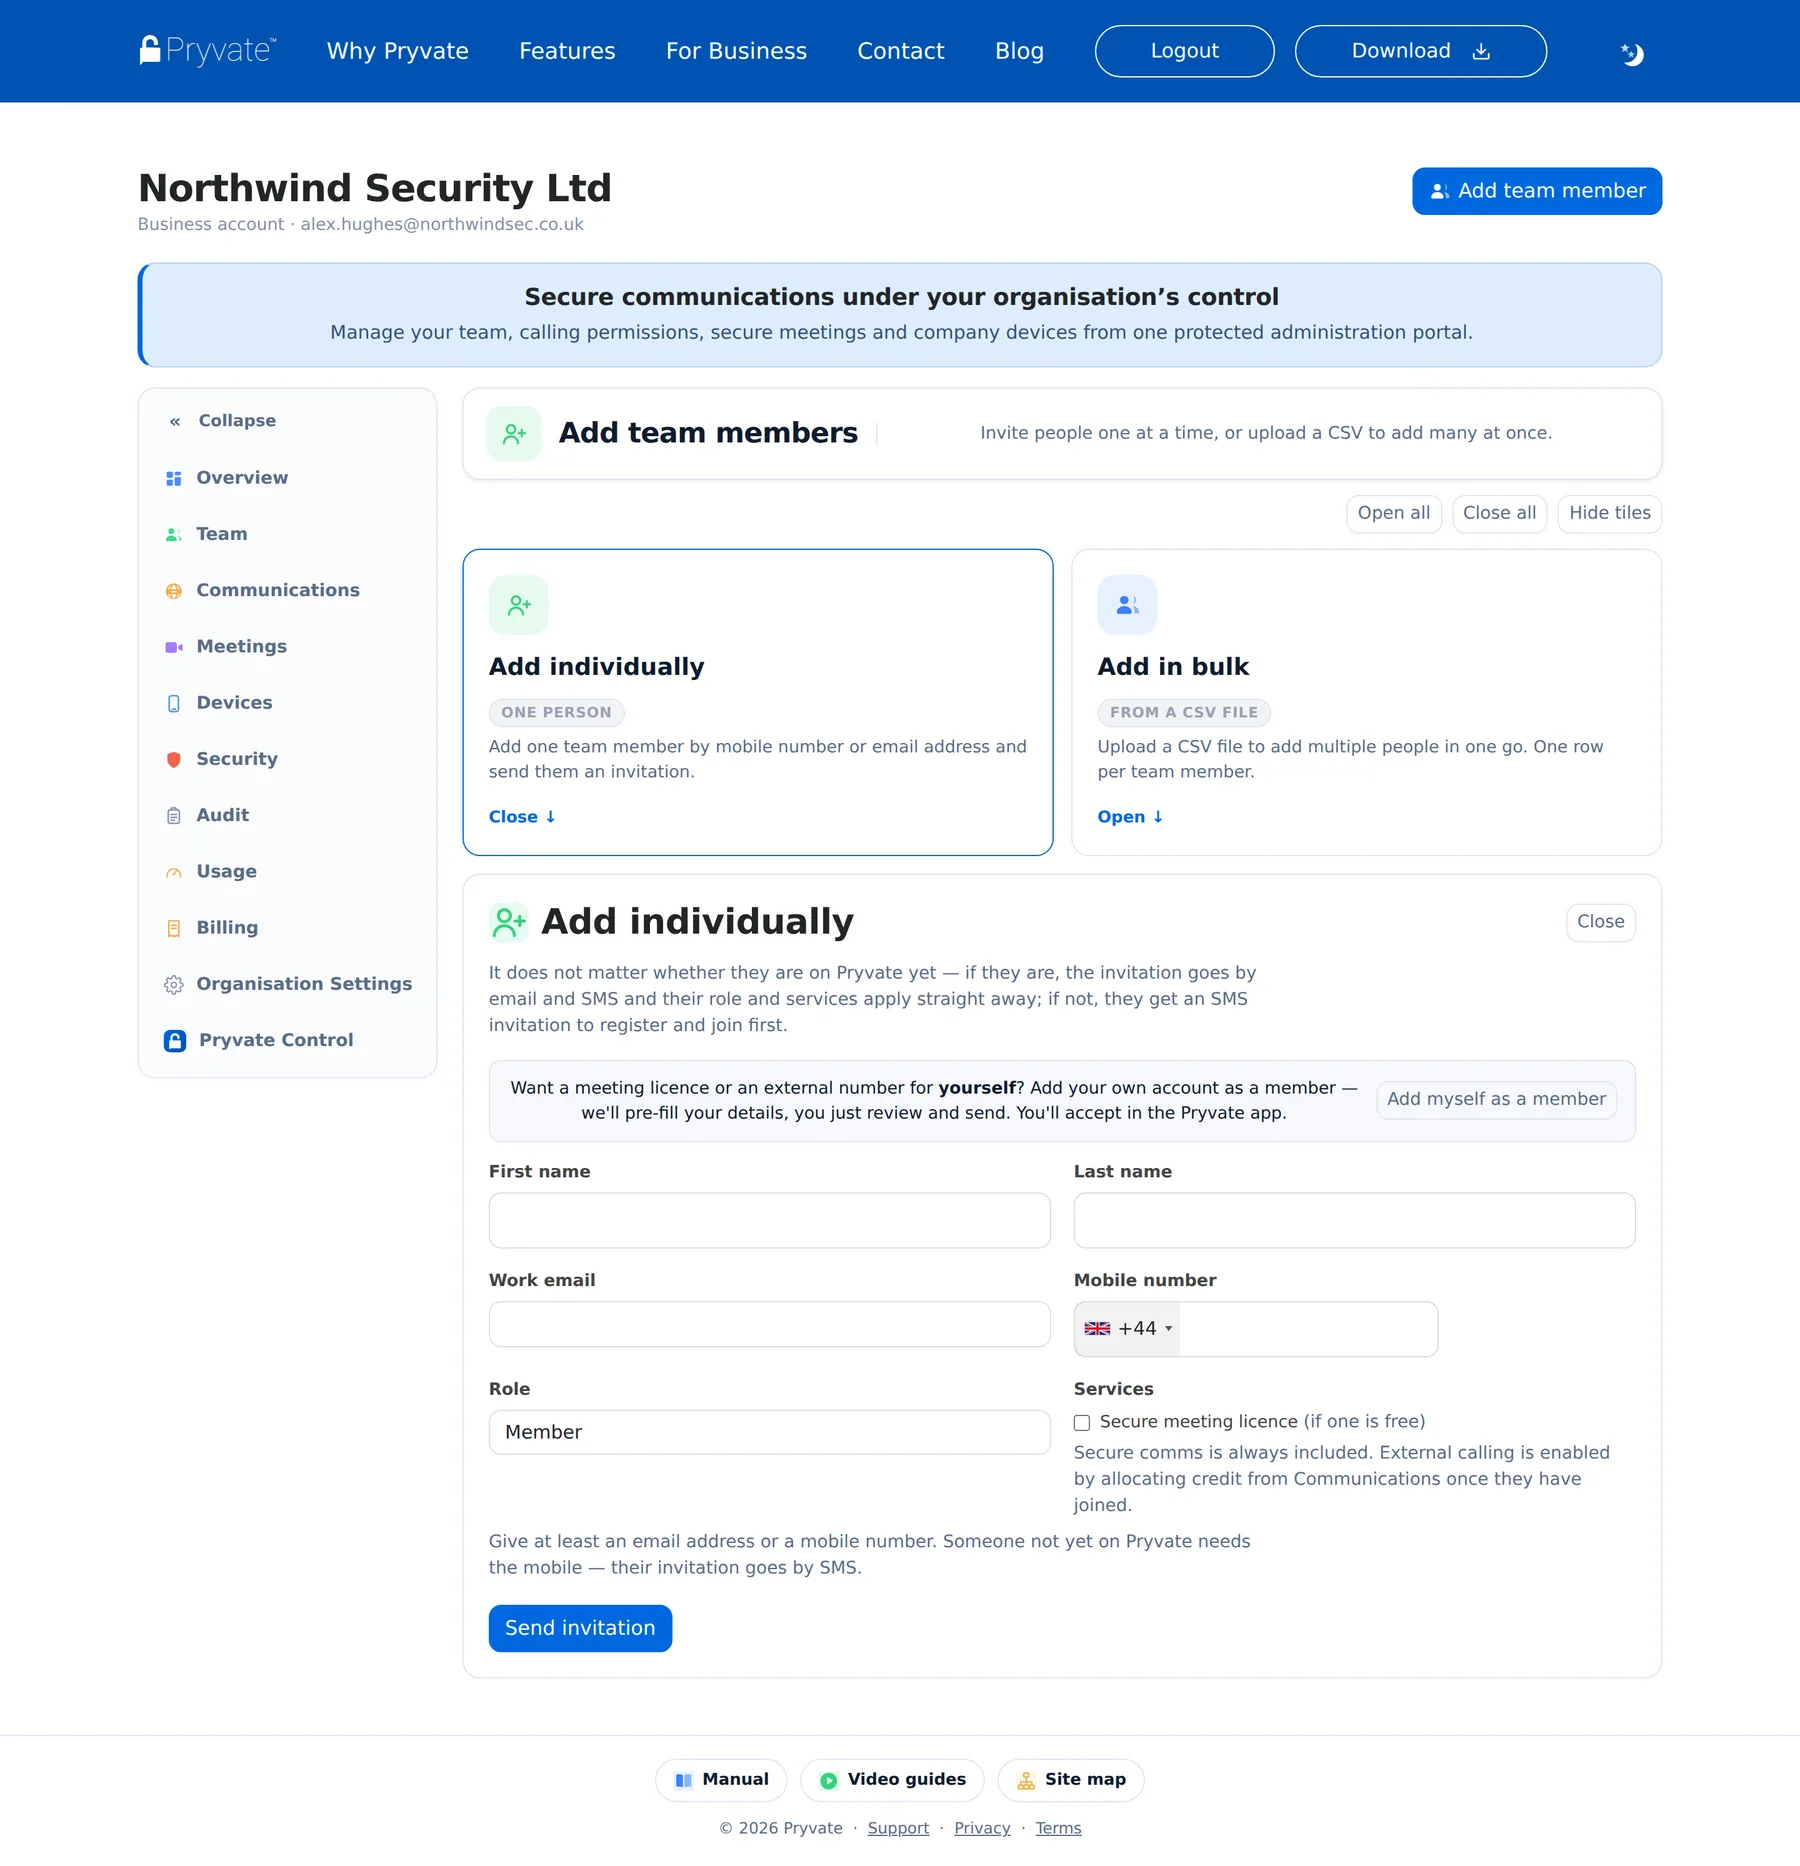Screen dimensions: 1800x1866
Task: Click the First name input field
Action: point(769,1220)
